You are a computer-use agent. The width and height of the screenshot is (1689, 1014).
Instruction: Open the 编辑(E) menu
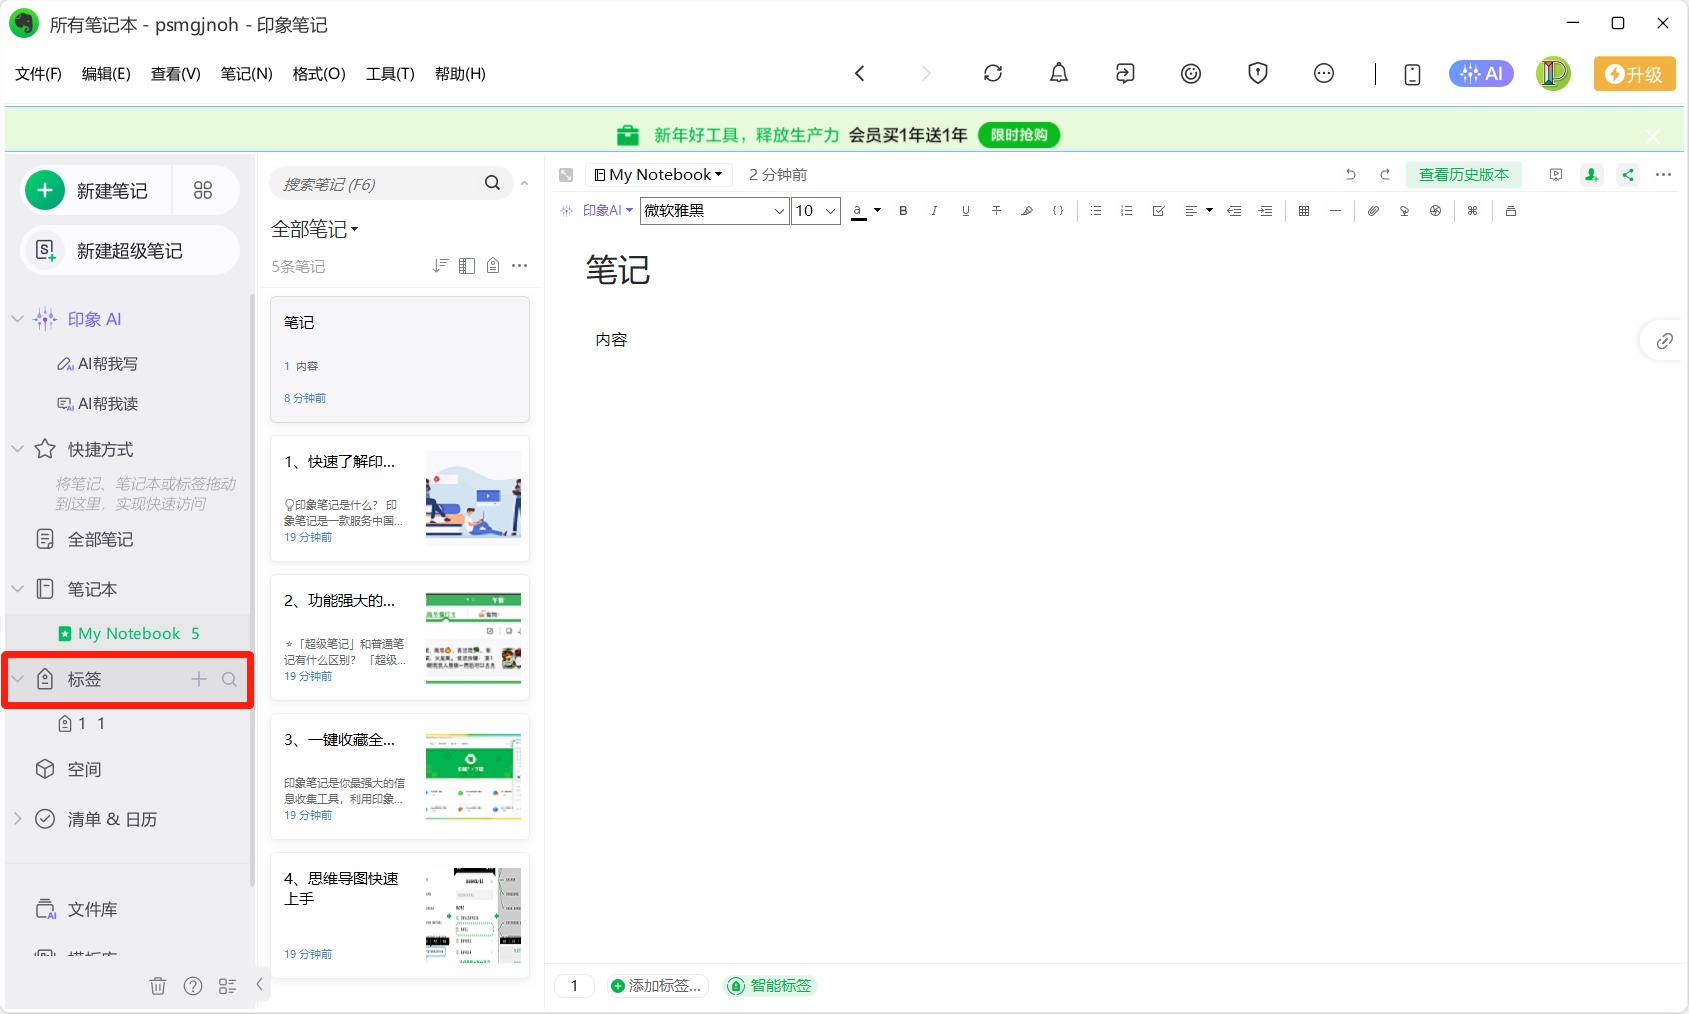click(106, 74)
